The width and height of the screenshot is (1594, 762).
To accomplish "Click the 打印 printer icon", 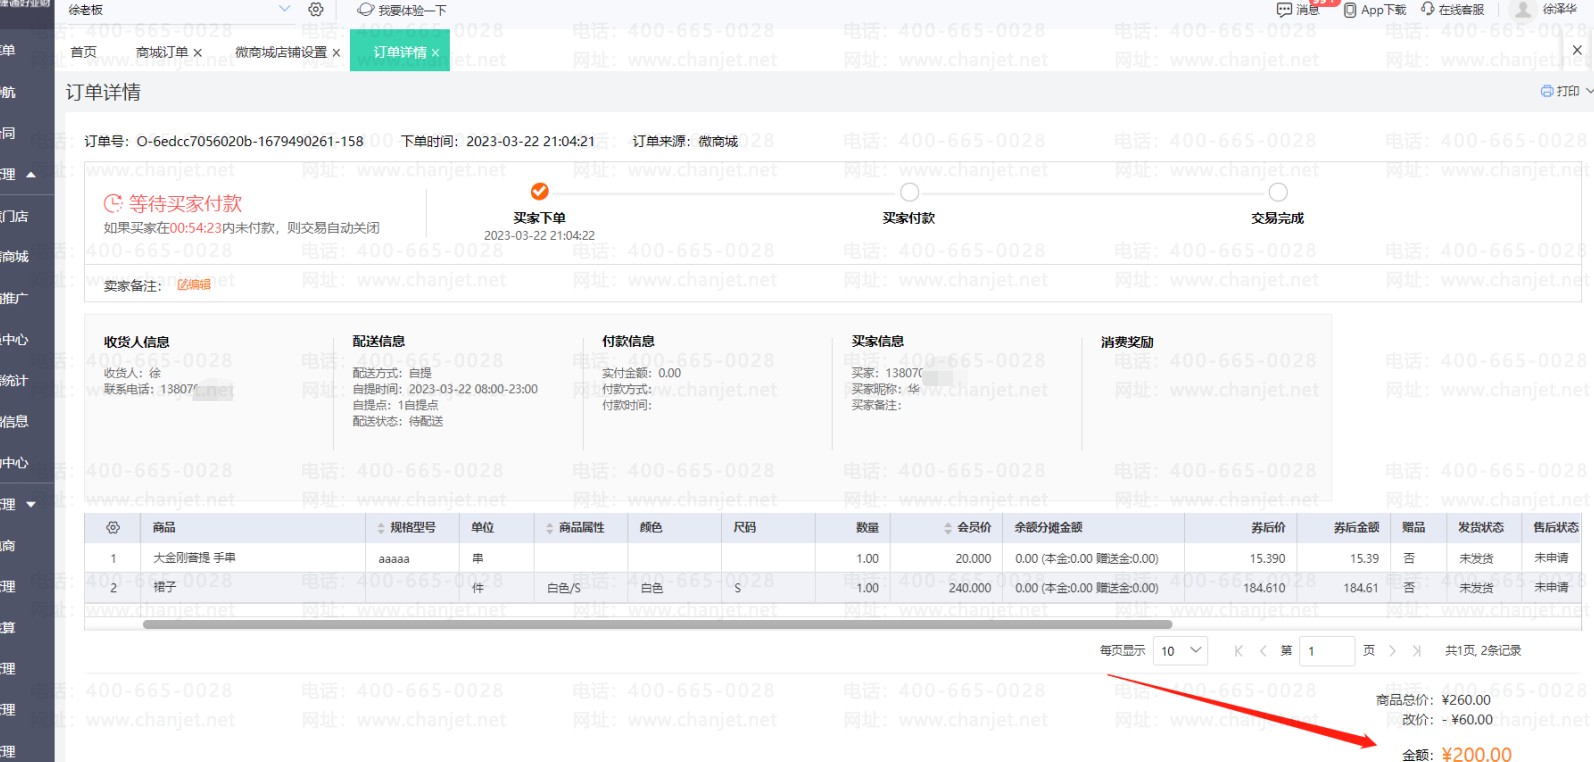I will click(x=1548, y=91).
